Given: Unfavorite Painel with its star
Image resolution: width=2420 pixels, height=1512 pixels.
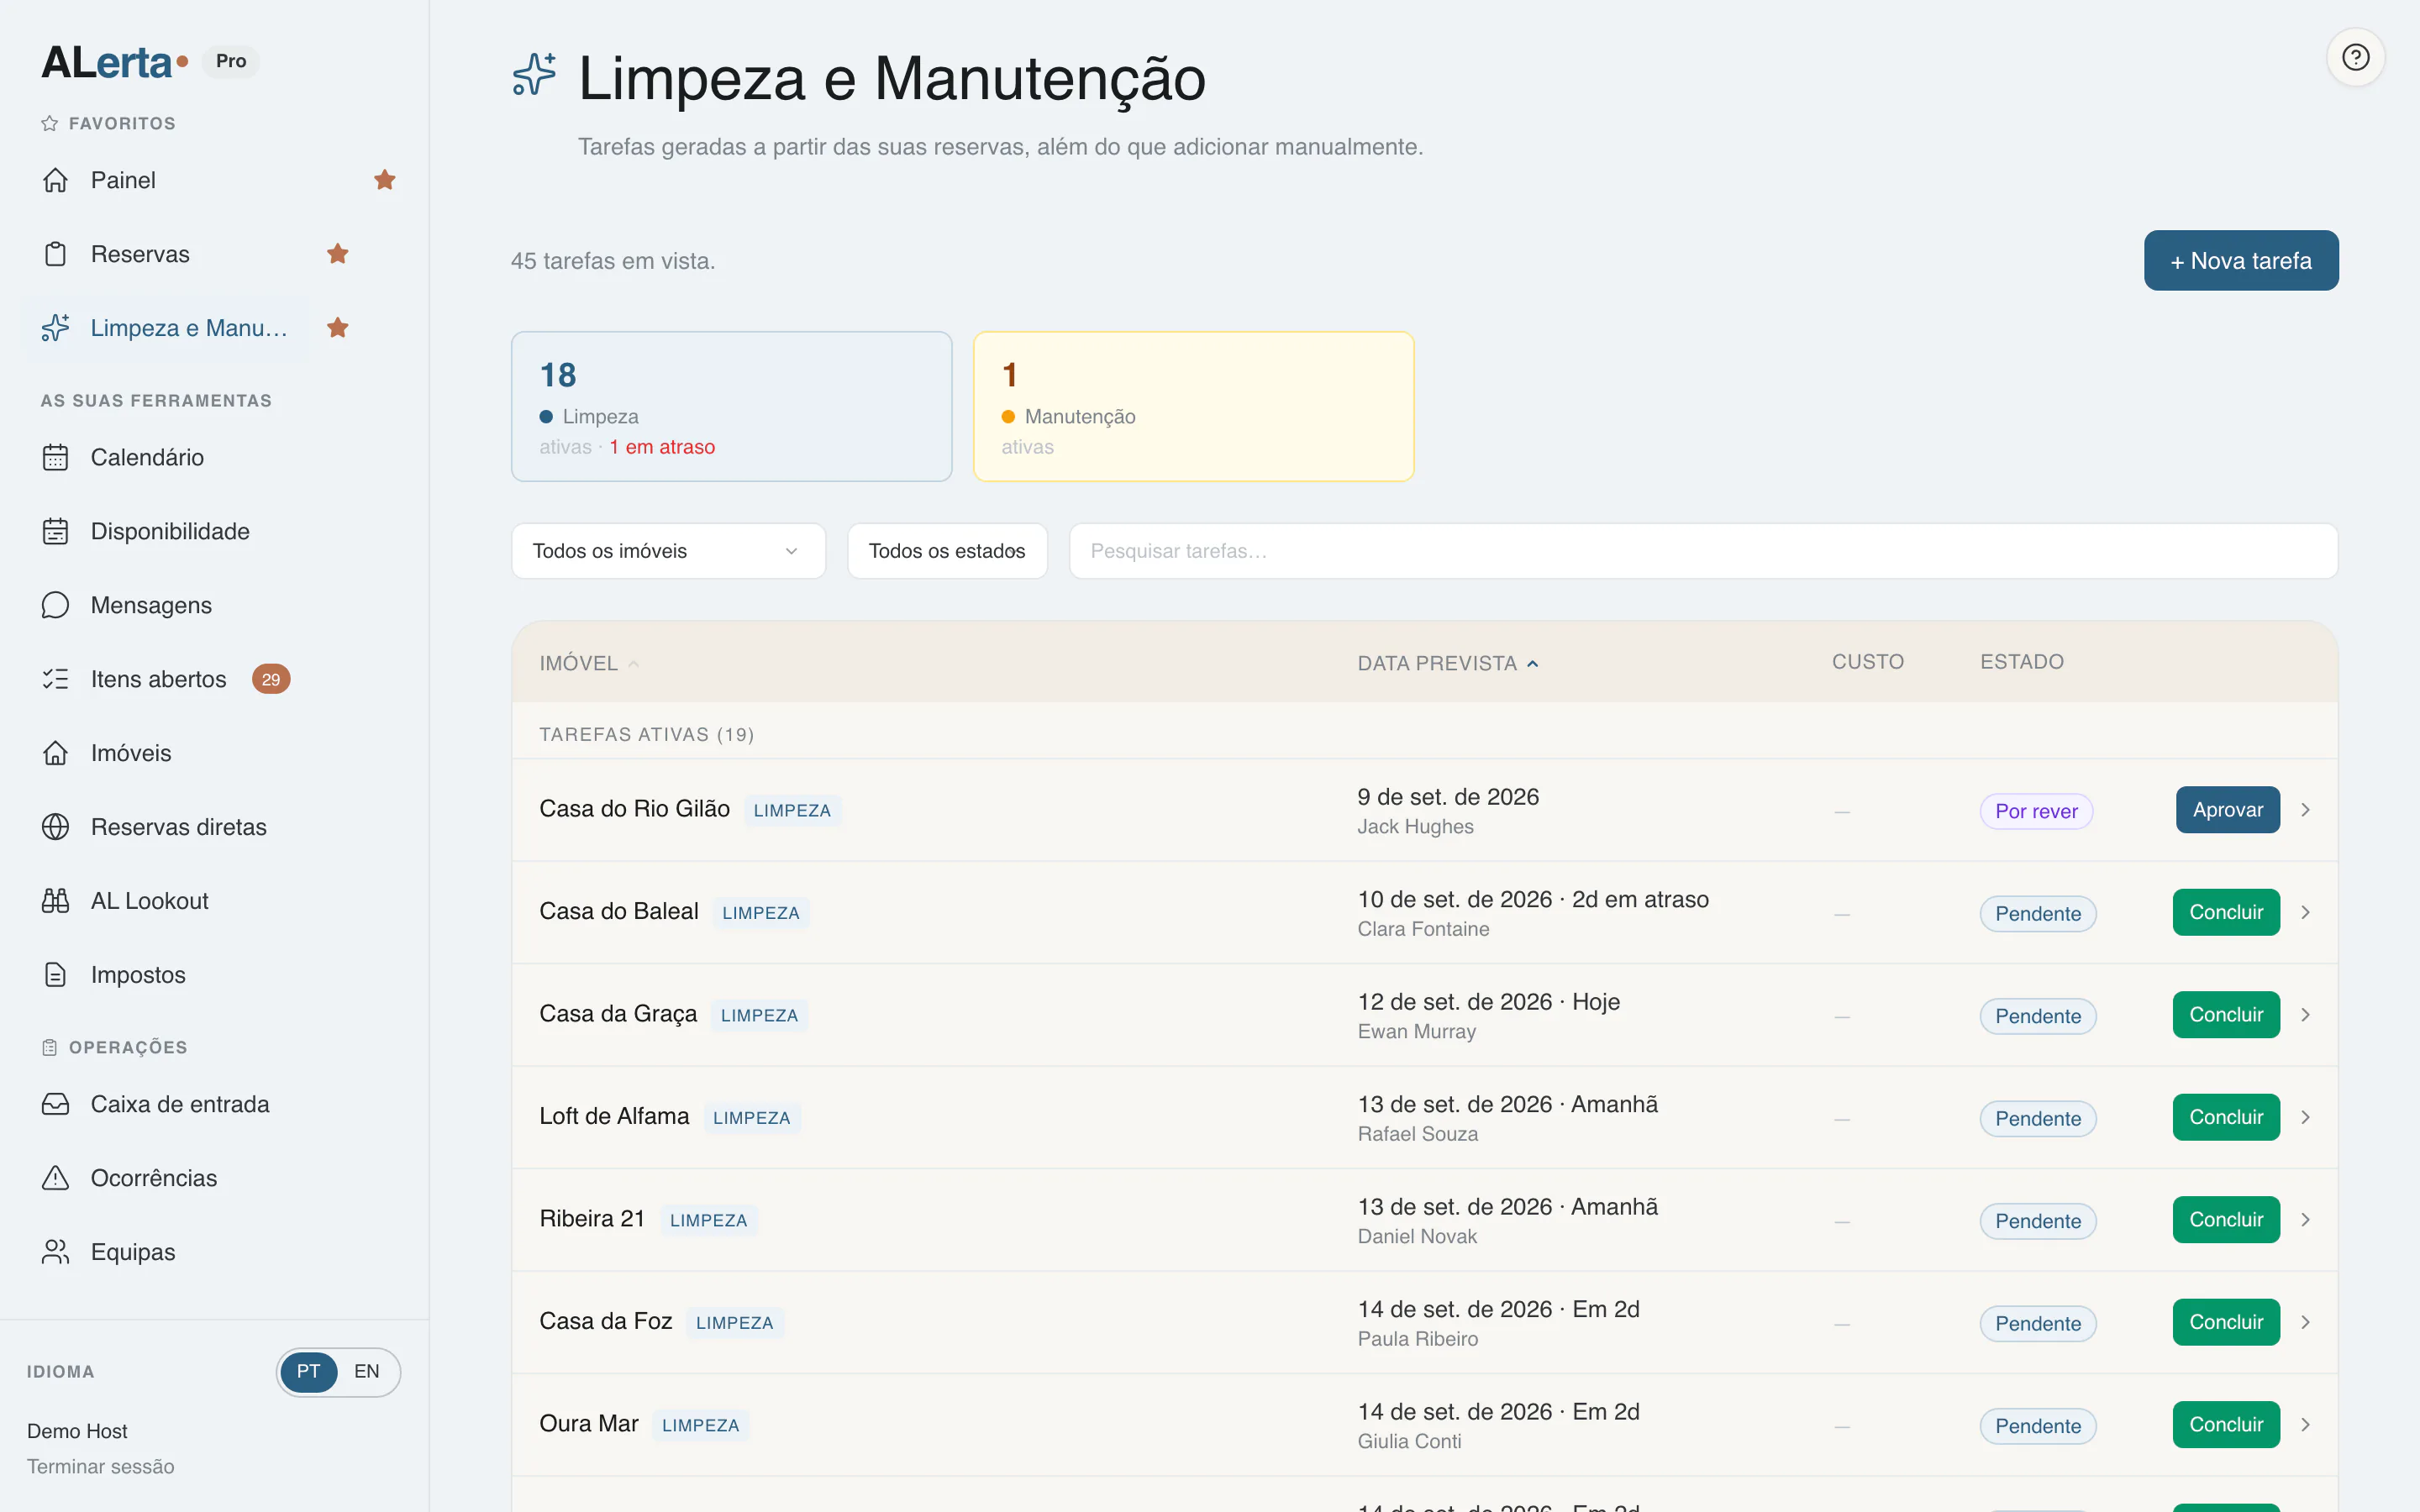Looking at the screenshot, I should click(385, 180).
